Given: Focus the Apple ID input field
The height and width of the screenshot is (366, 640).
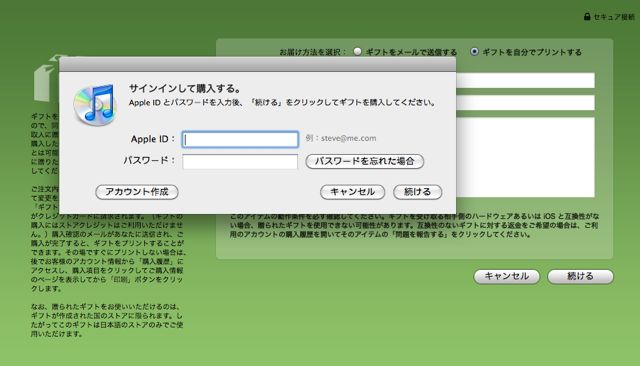Looking at the screenshot, I should pyautogui.click(x=240, y=139).
